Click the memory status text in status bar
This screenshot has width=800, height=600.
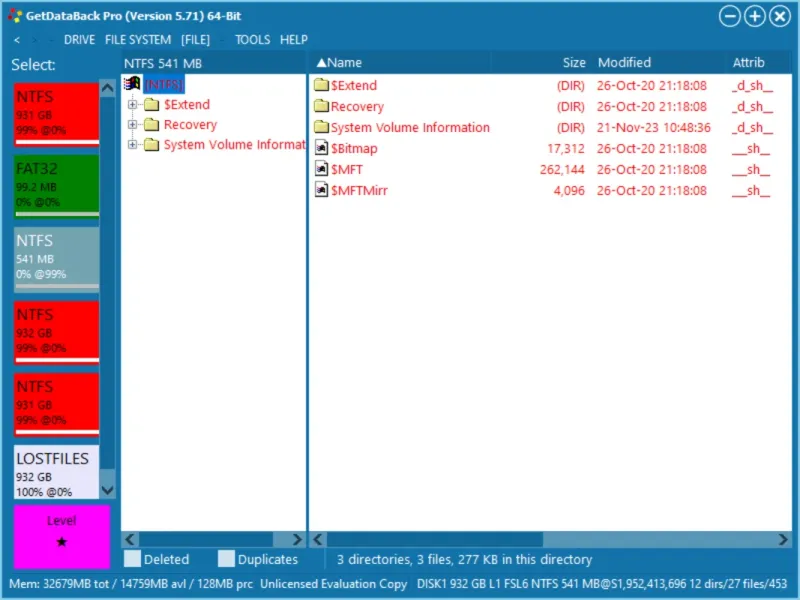pyautogui.click(x=131, y=584)
